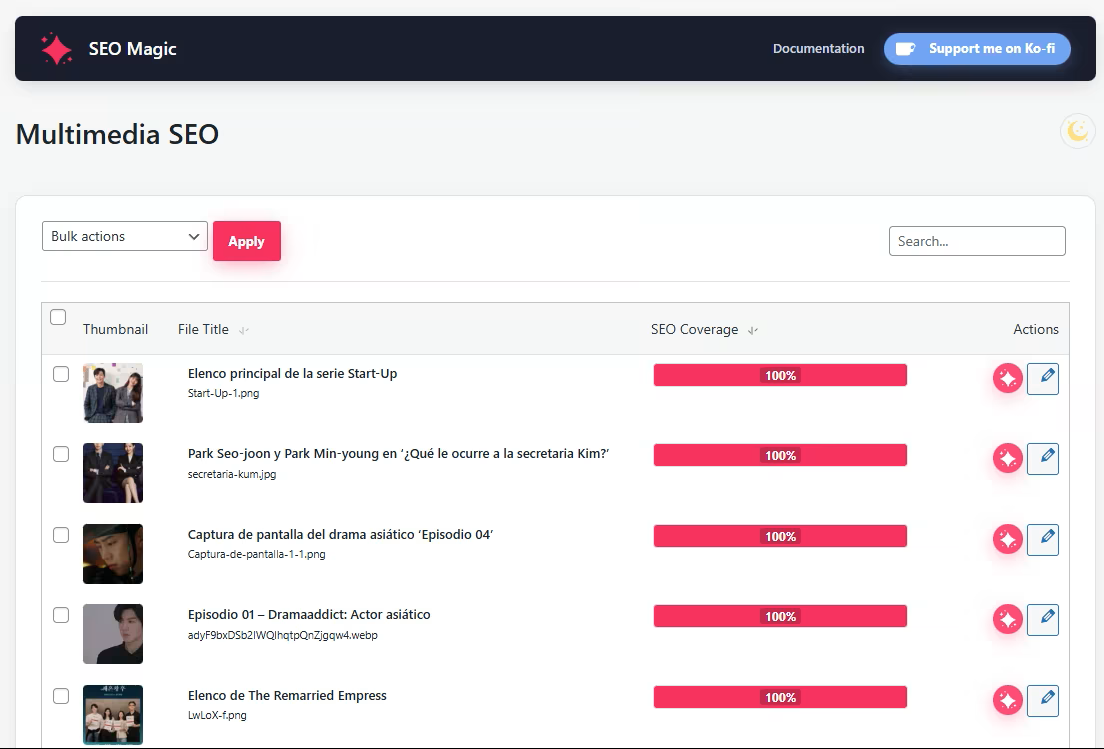The width and height of the screenshot is (1104, 749).
Task: Click the sparkle generate icon for Start-Up-1.png
Action: click(1007, 378)
